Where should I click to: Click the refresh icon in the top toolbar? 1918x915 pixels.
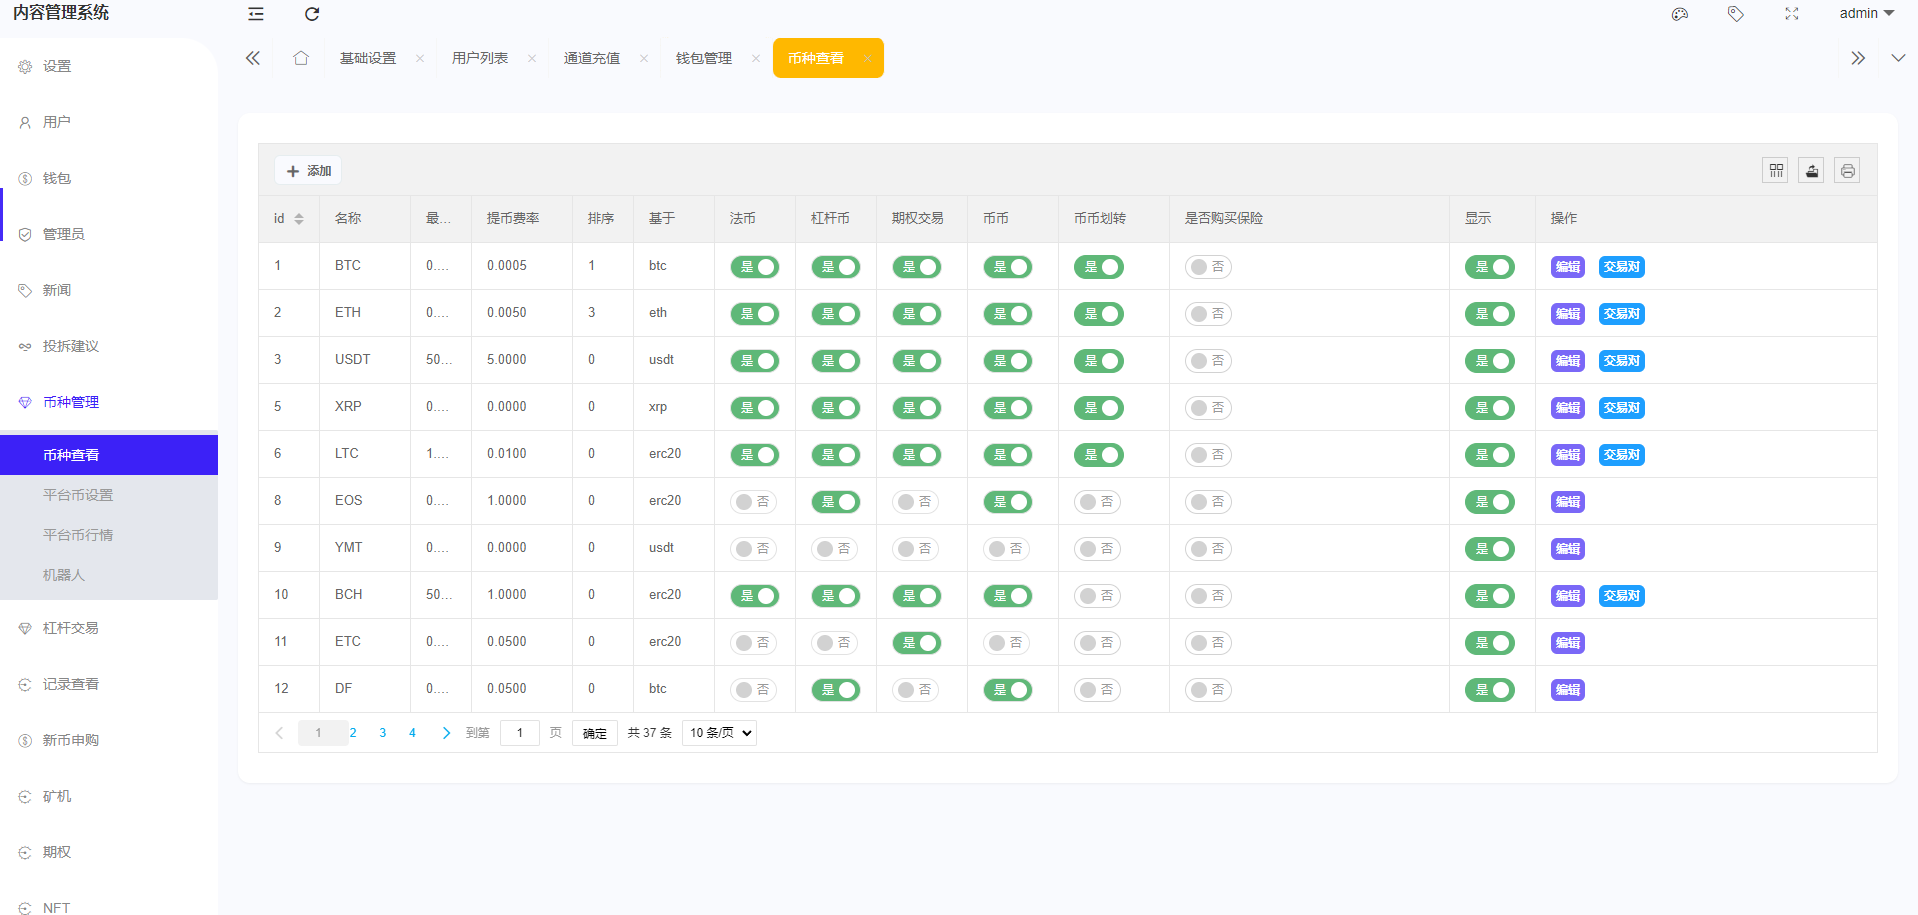tap(312, 14)
